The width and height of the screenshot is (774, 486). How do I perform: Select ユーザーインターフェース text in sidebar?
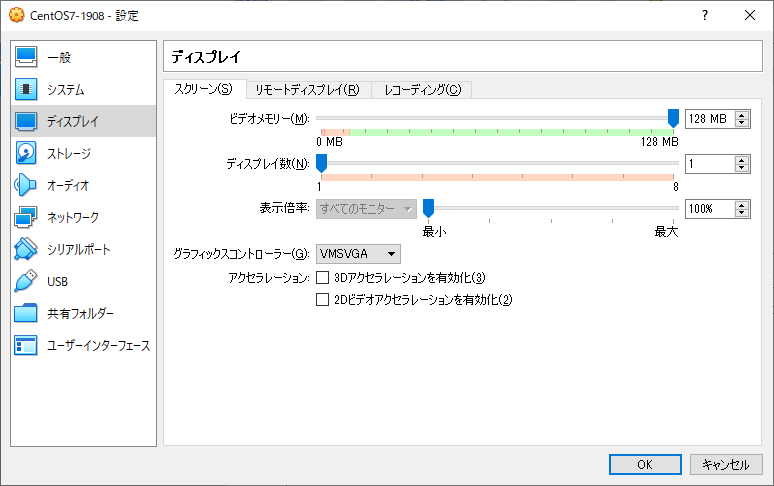(99, 345)
